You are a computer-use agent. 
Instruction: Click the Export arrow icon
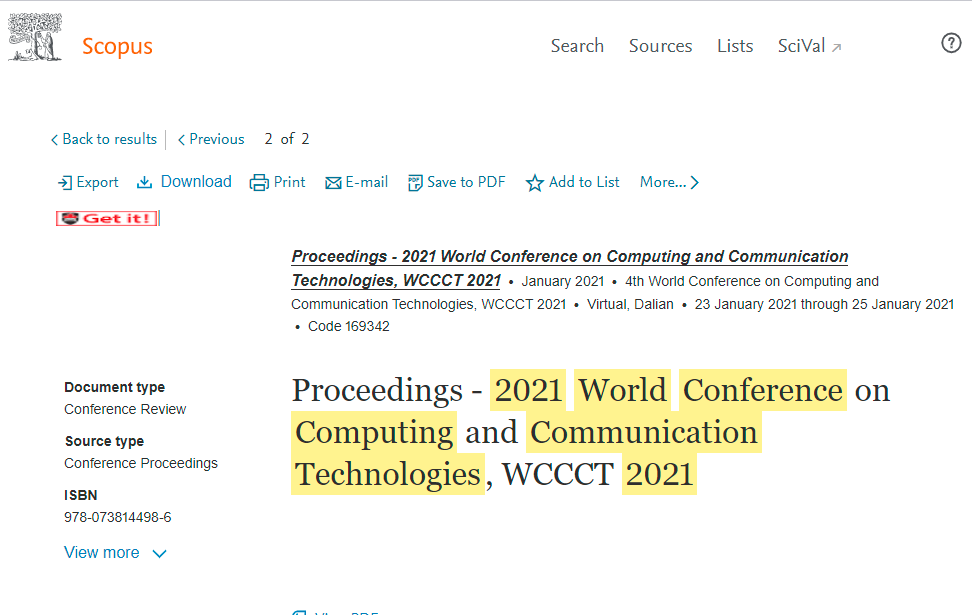click(x=64, y=183)
